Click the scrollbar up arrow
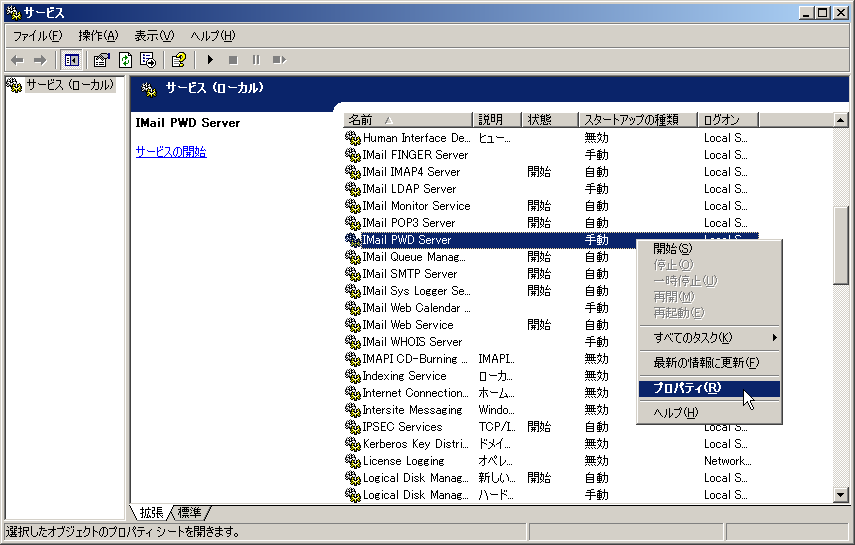Image resolution: width=855 pixels, height=545 pixels. pyautogui.click(x=840, y=120)
